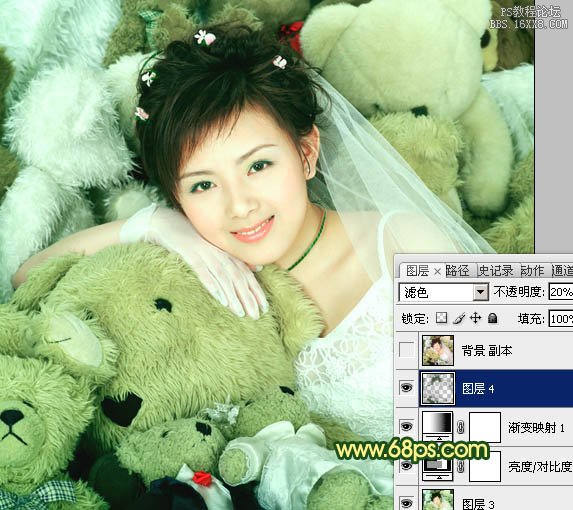Click the 不透明度 opacity value field
Viewport: 573px width, 510px height.
(x=561, y=292)
